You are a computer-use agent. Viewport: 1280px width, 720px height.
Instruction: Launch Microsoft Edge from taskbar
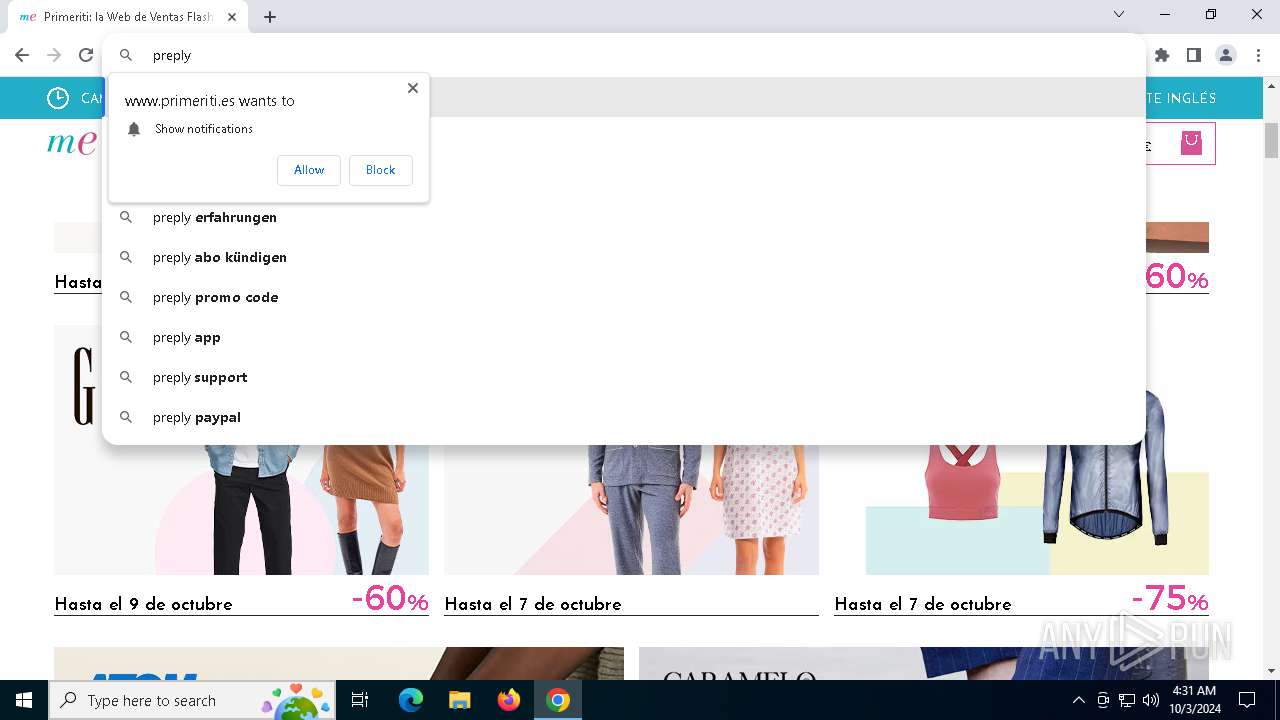click(411, 700)
